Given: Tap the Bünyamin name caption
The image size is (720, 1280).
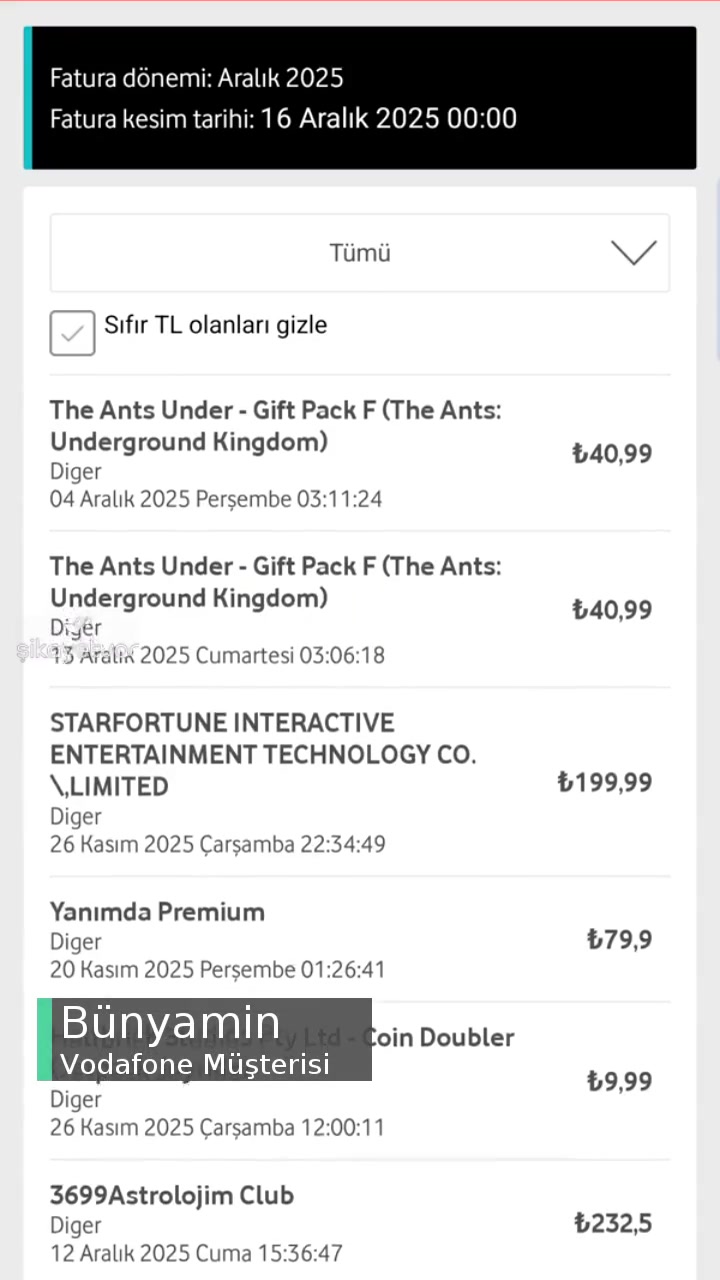Looking at the screenshot, I should pos(170,1022).
